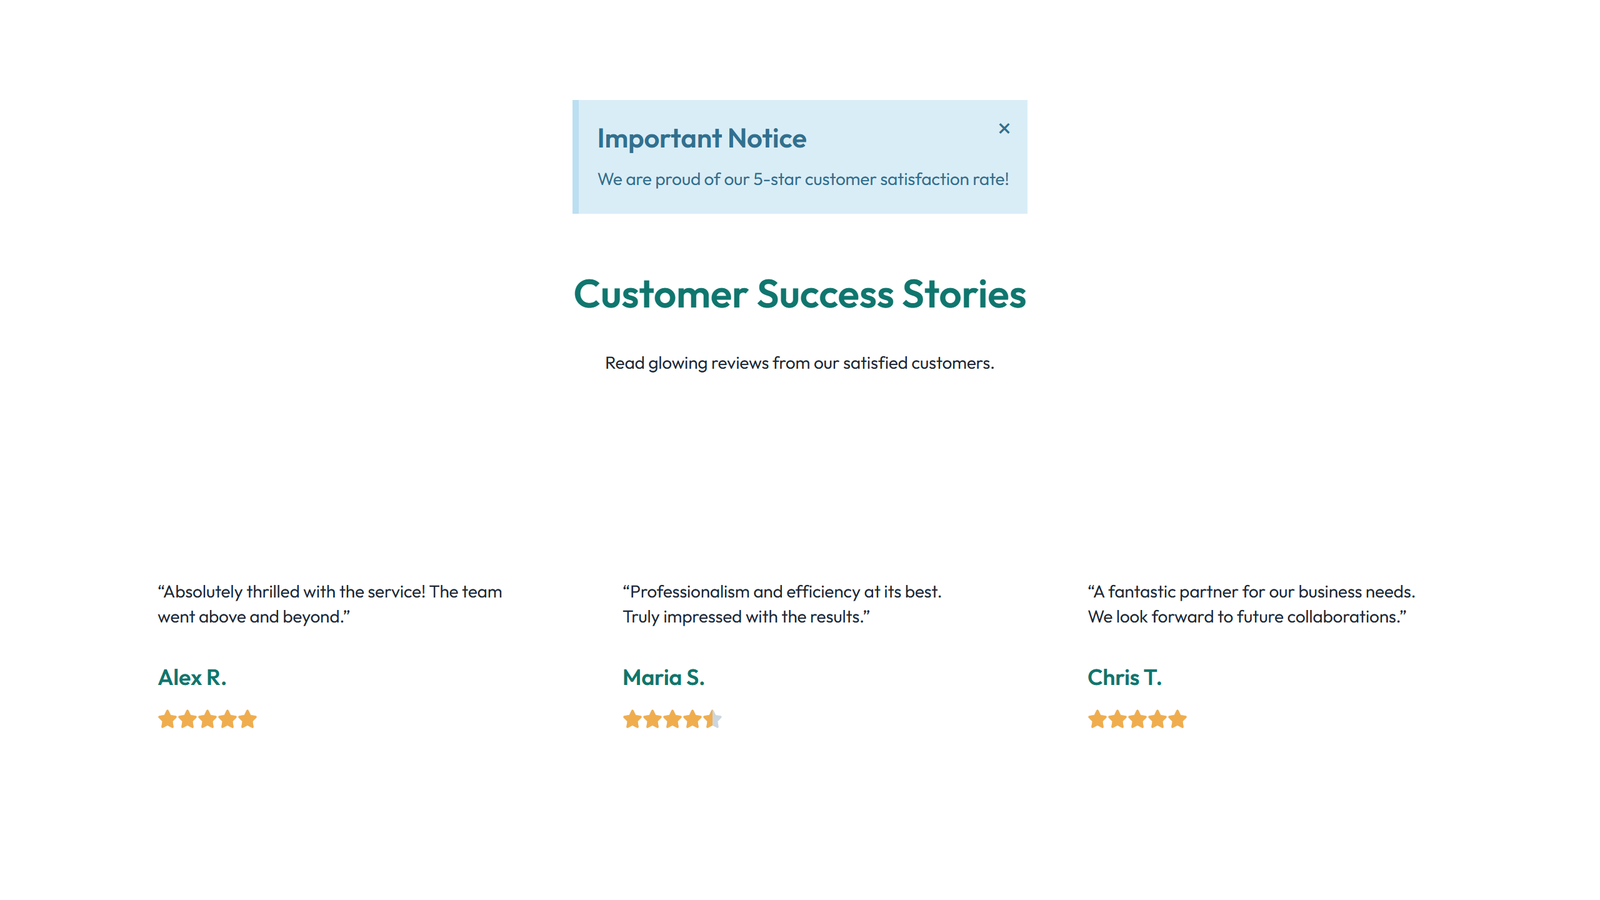1600x900 pixels.
Task: Click the fourth star under Maria S.
Action: [x=692, y=719]
